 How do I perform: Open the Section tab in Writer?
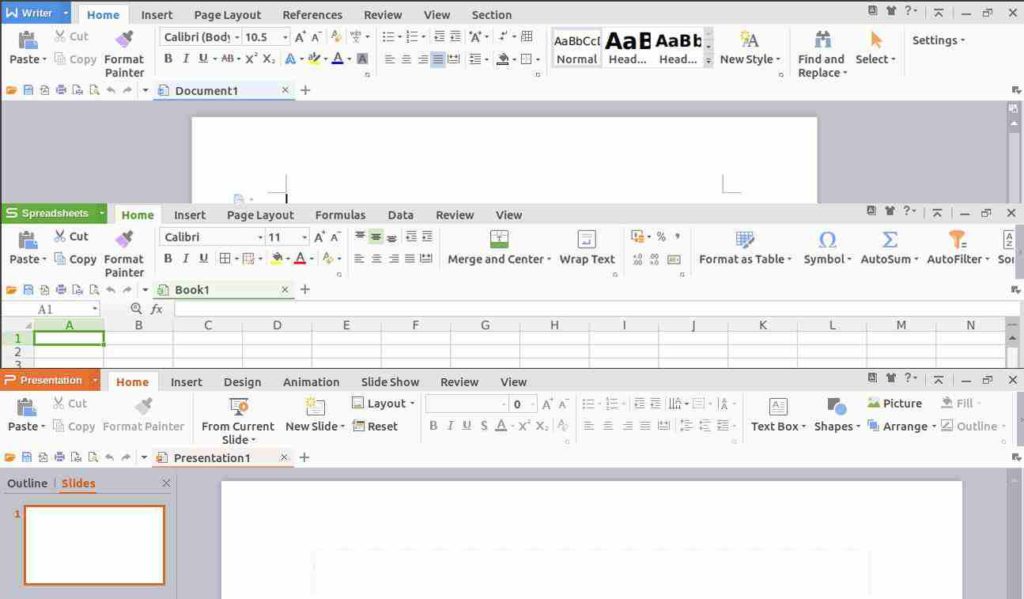(x=492, y=14)
